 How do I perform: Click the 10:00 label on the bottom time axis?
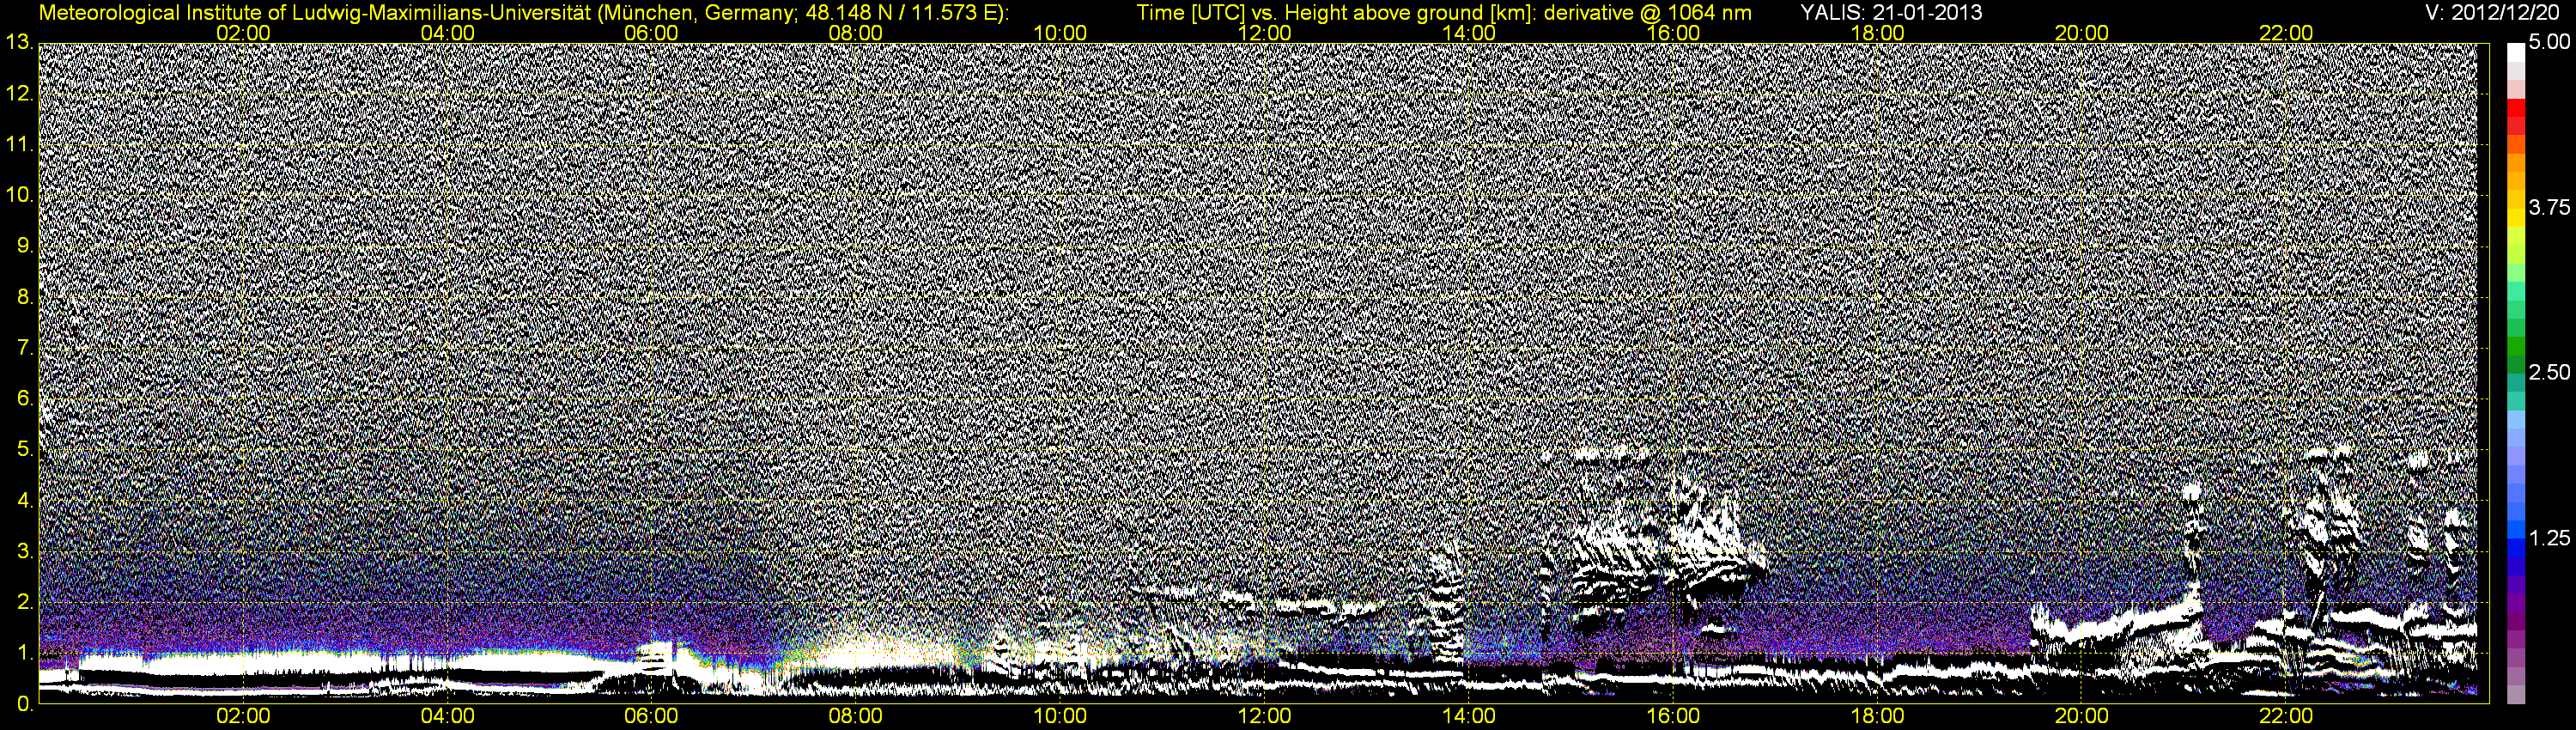[1060, 716]
